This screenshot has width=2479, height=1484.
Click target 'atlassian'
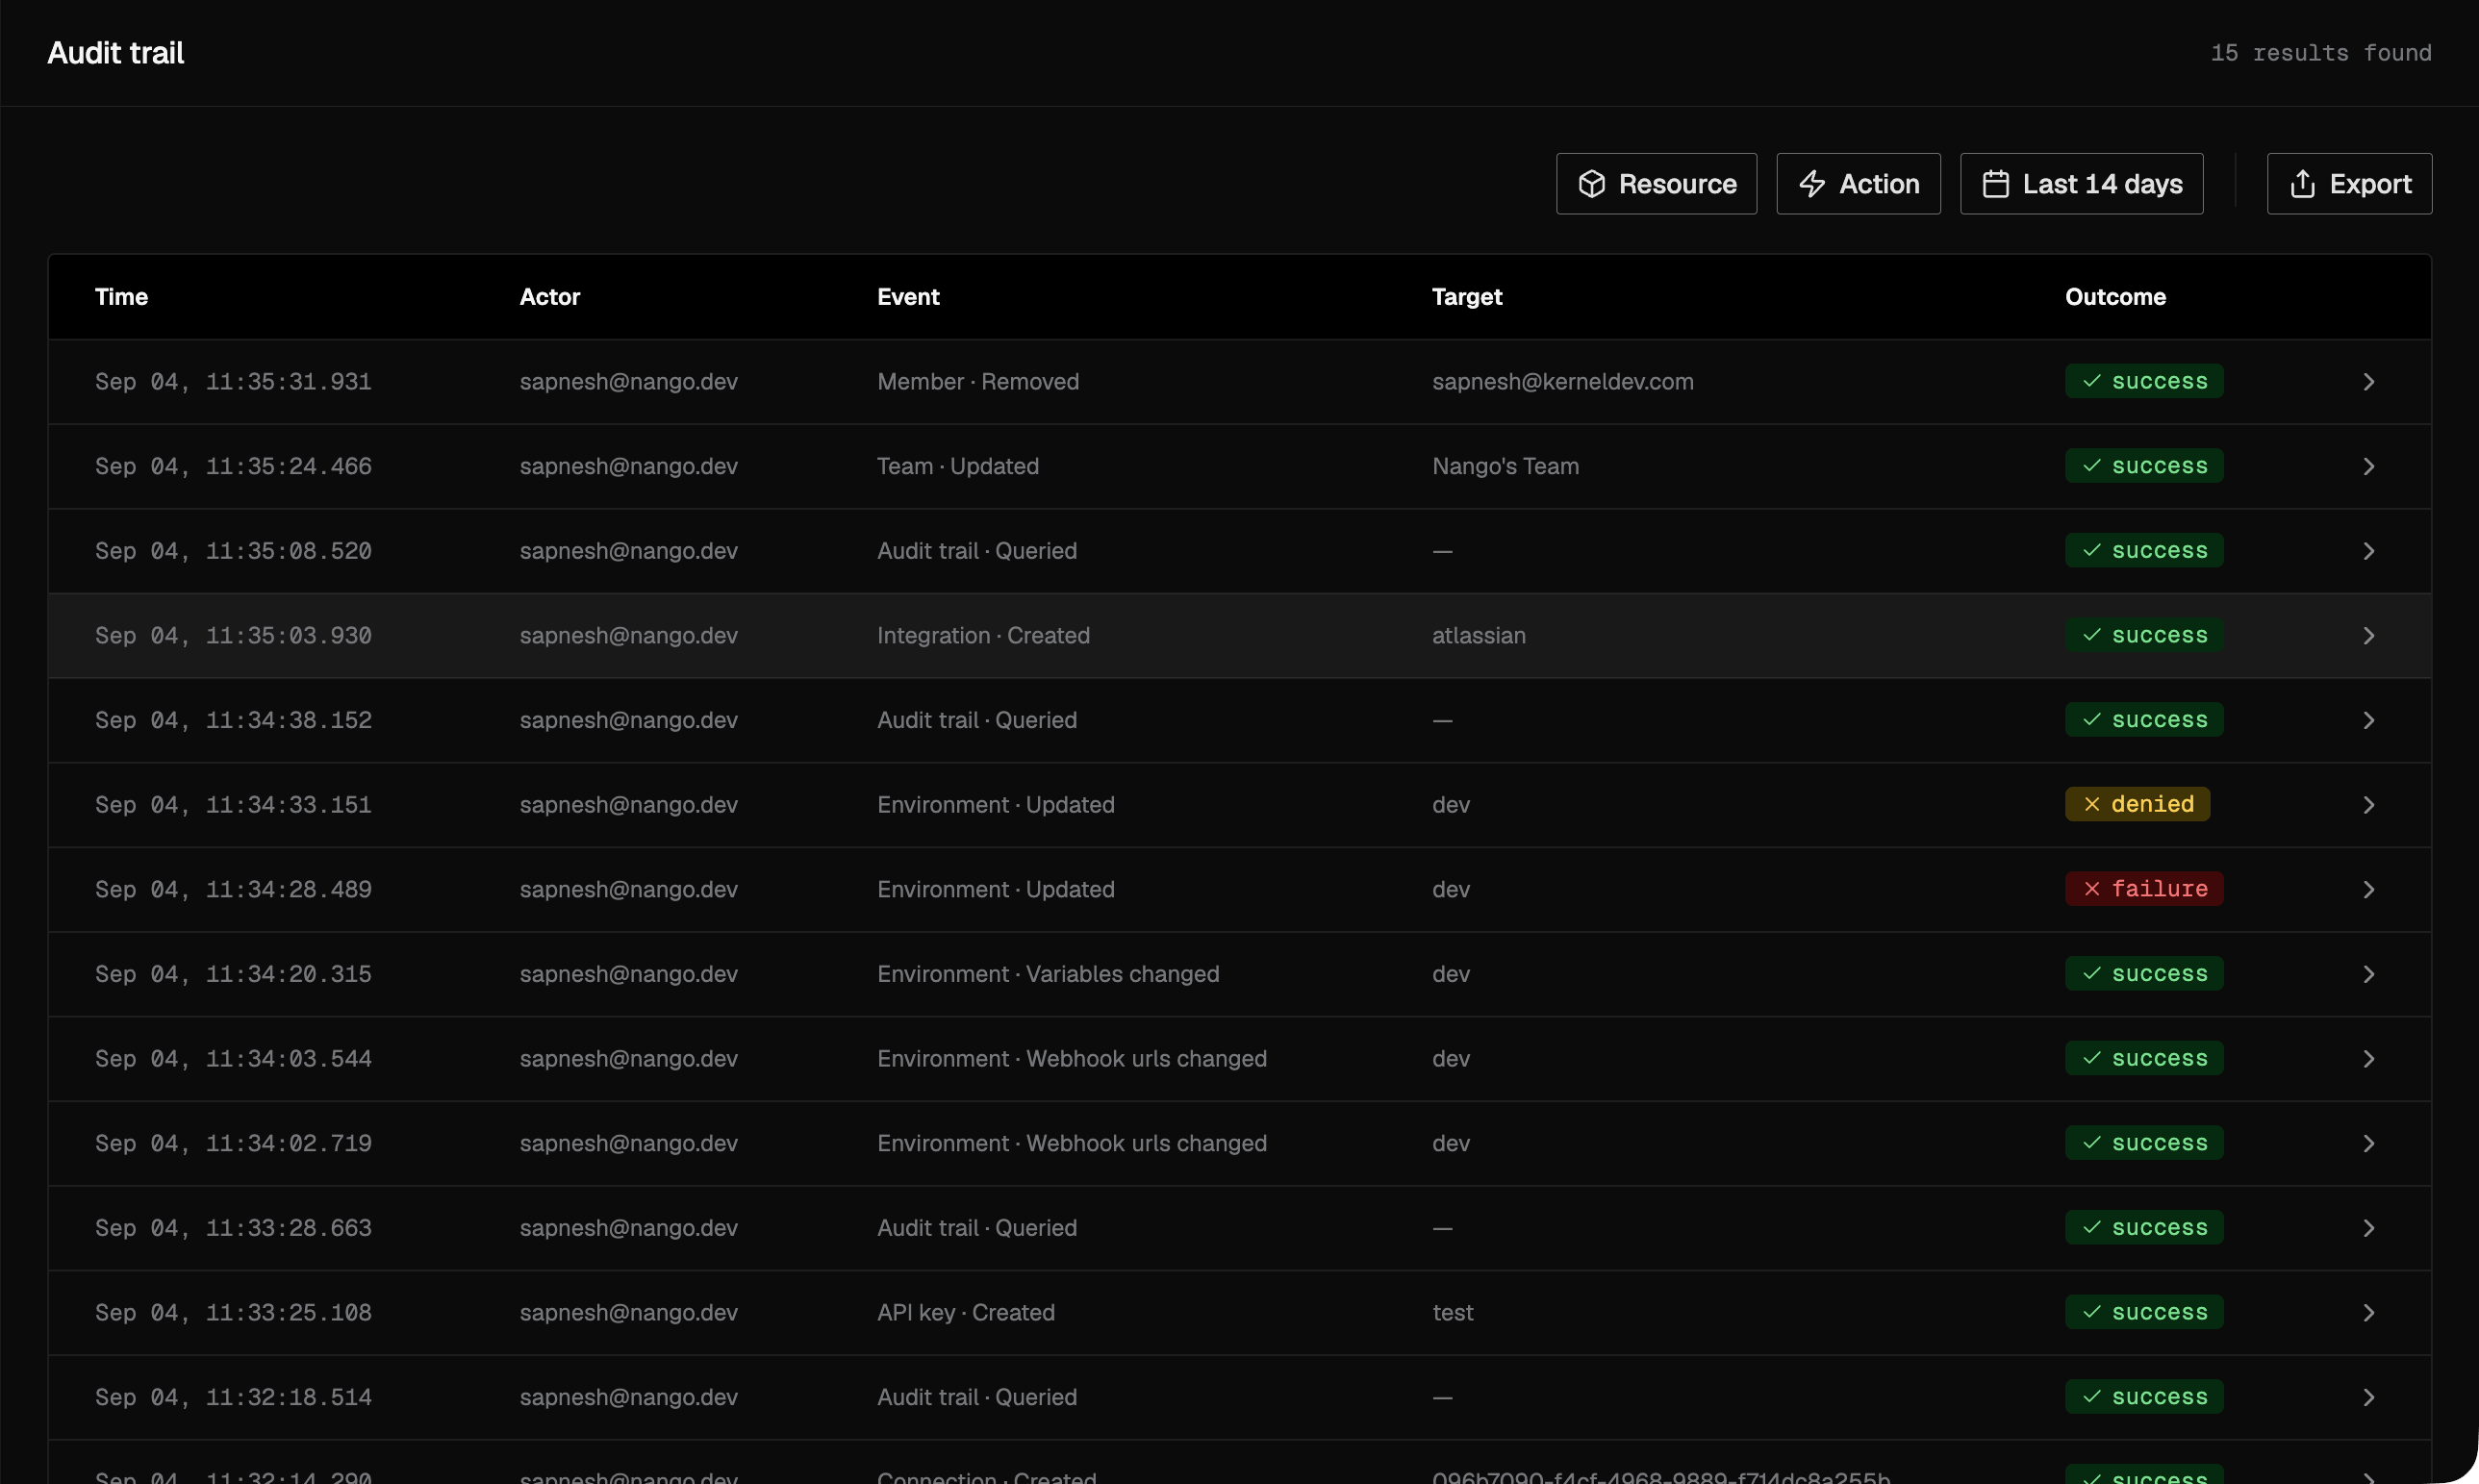1478,636
